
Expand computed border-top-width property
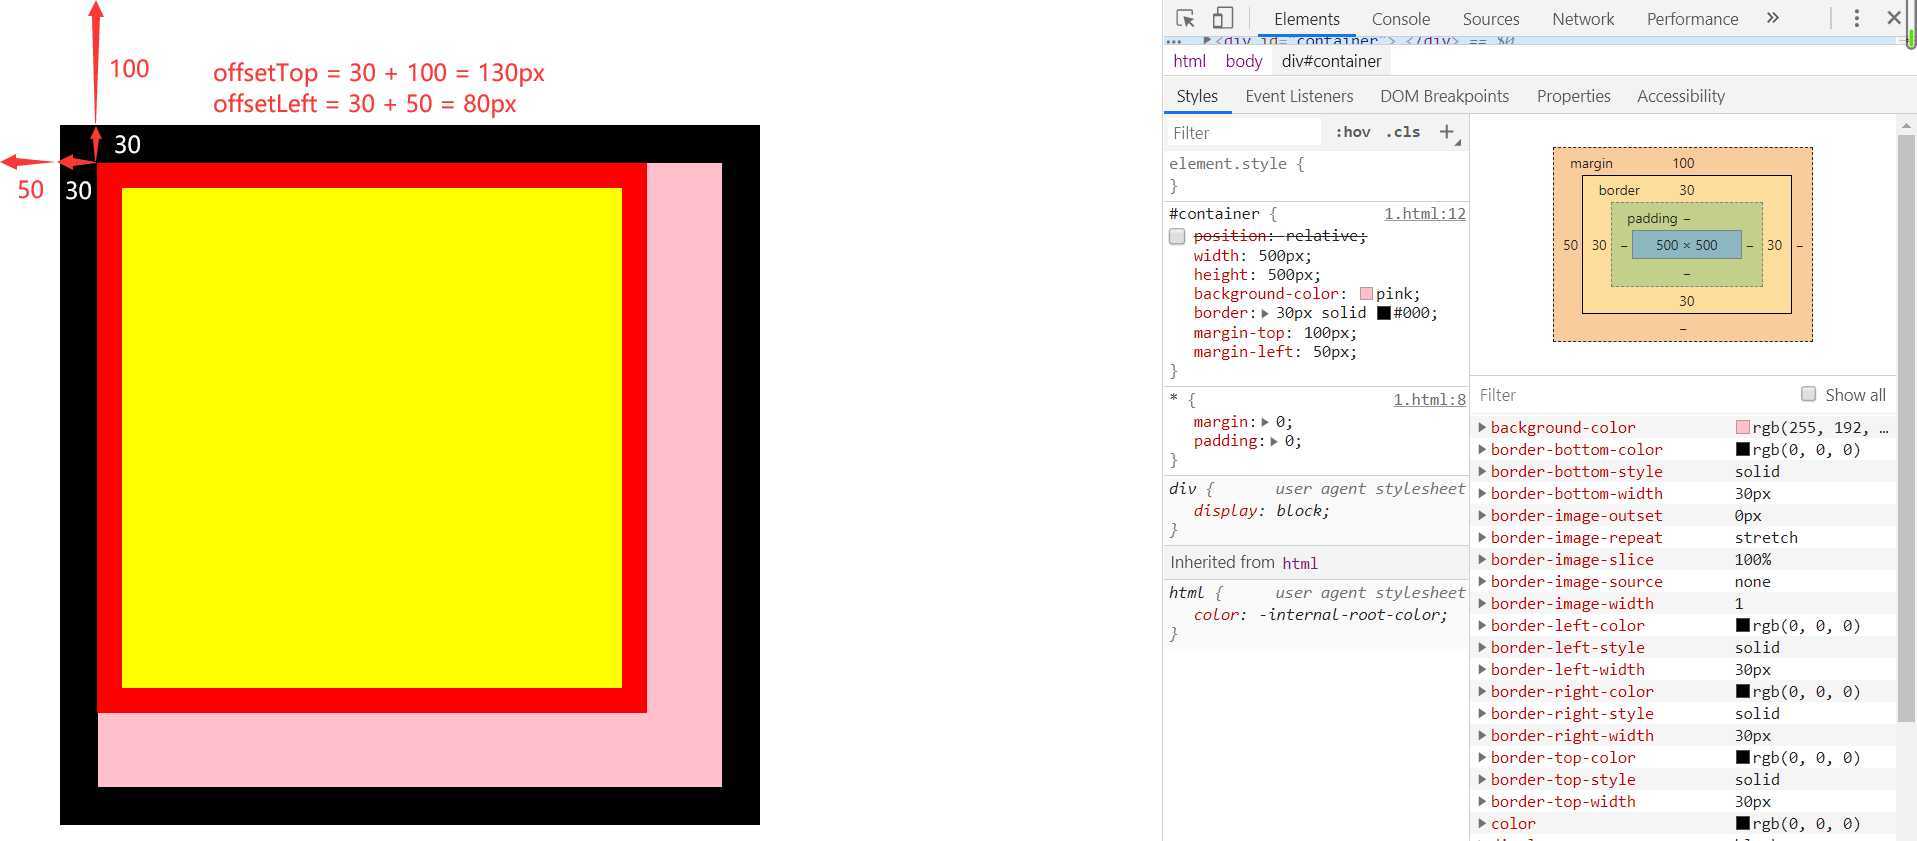click(x=1482, y=801)
